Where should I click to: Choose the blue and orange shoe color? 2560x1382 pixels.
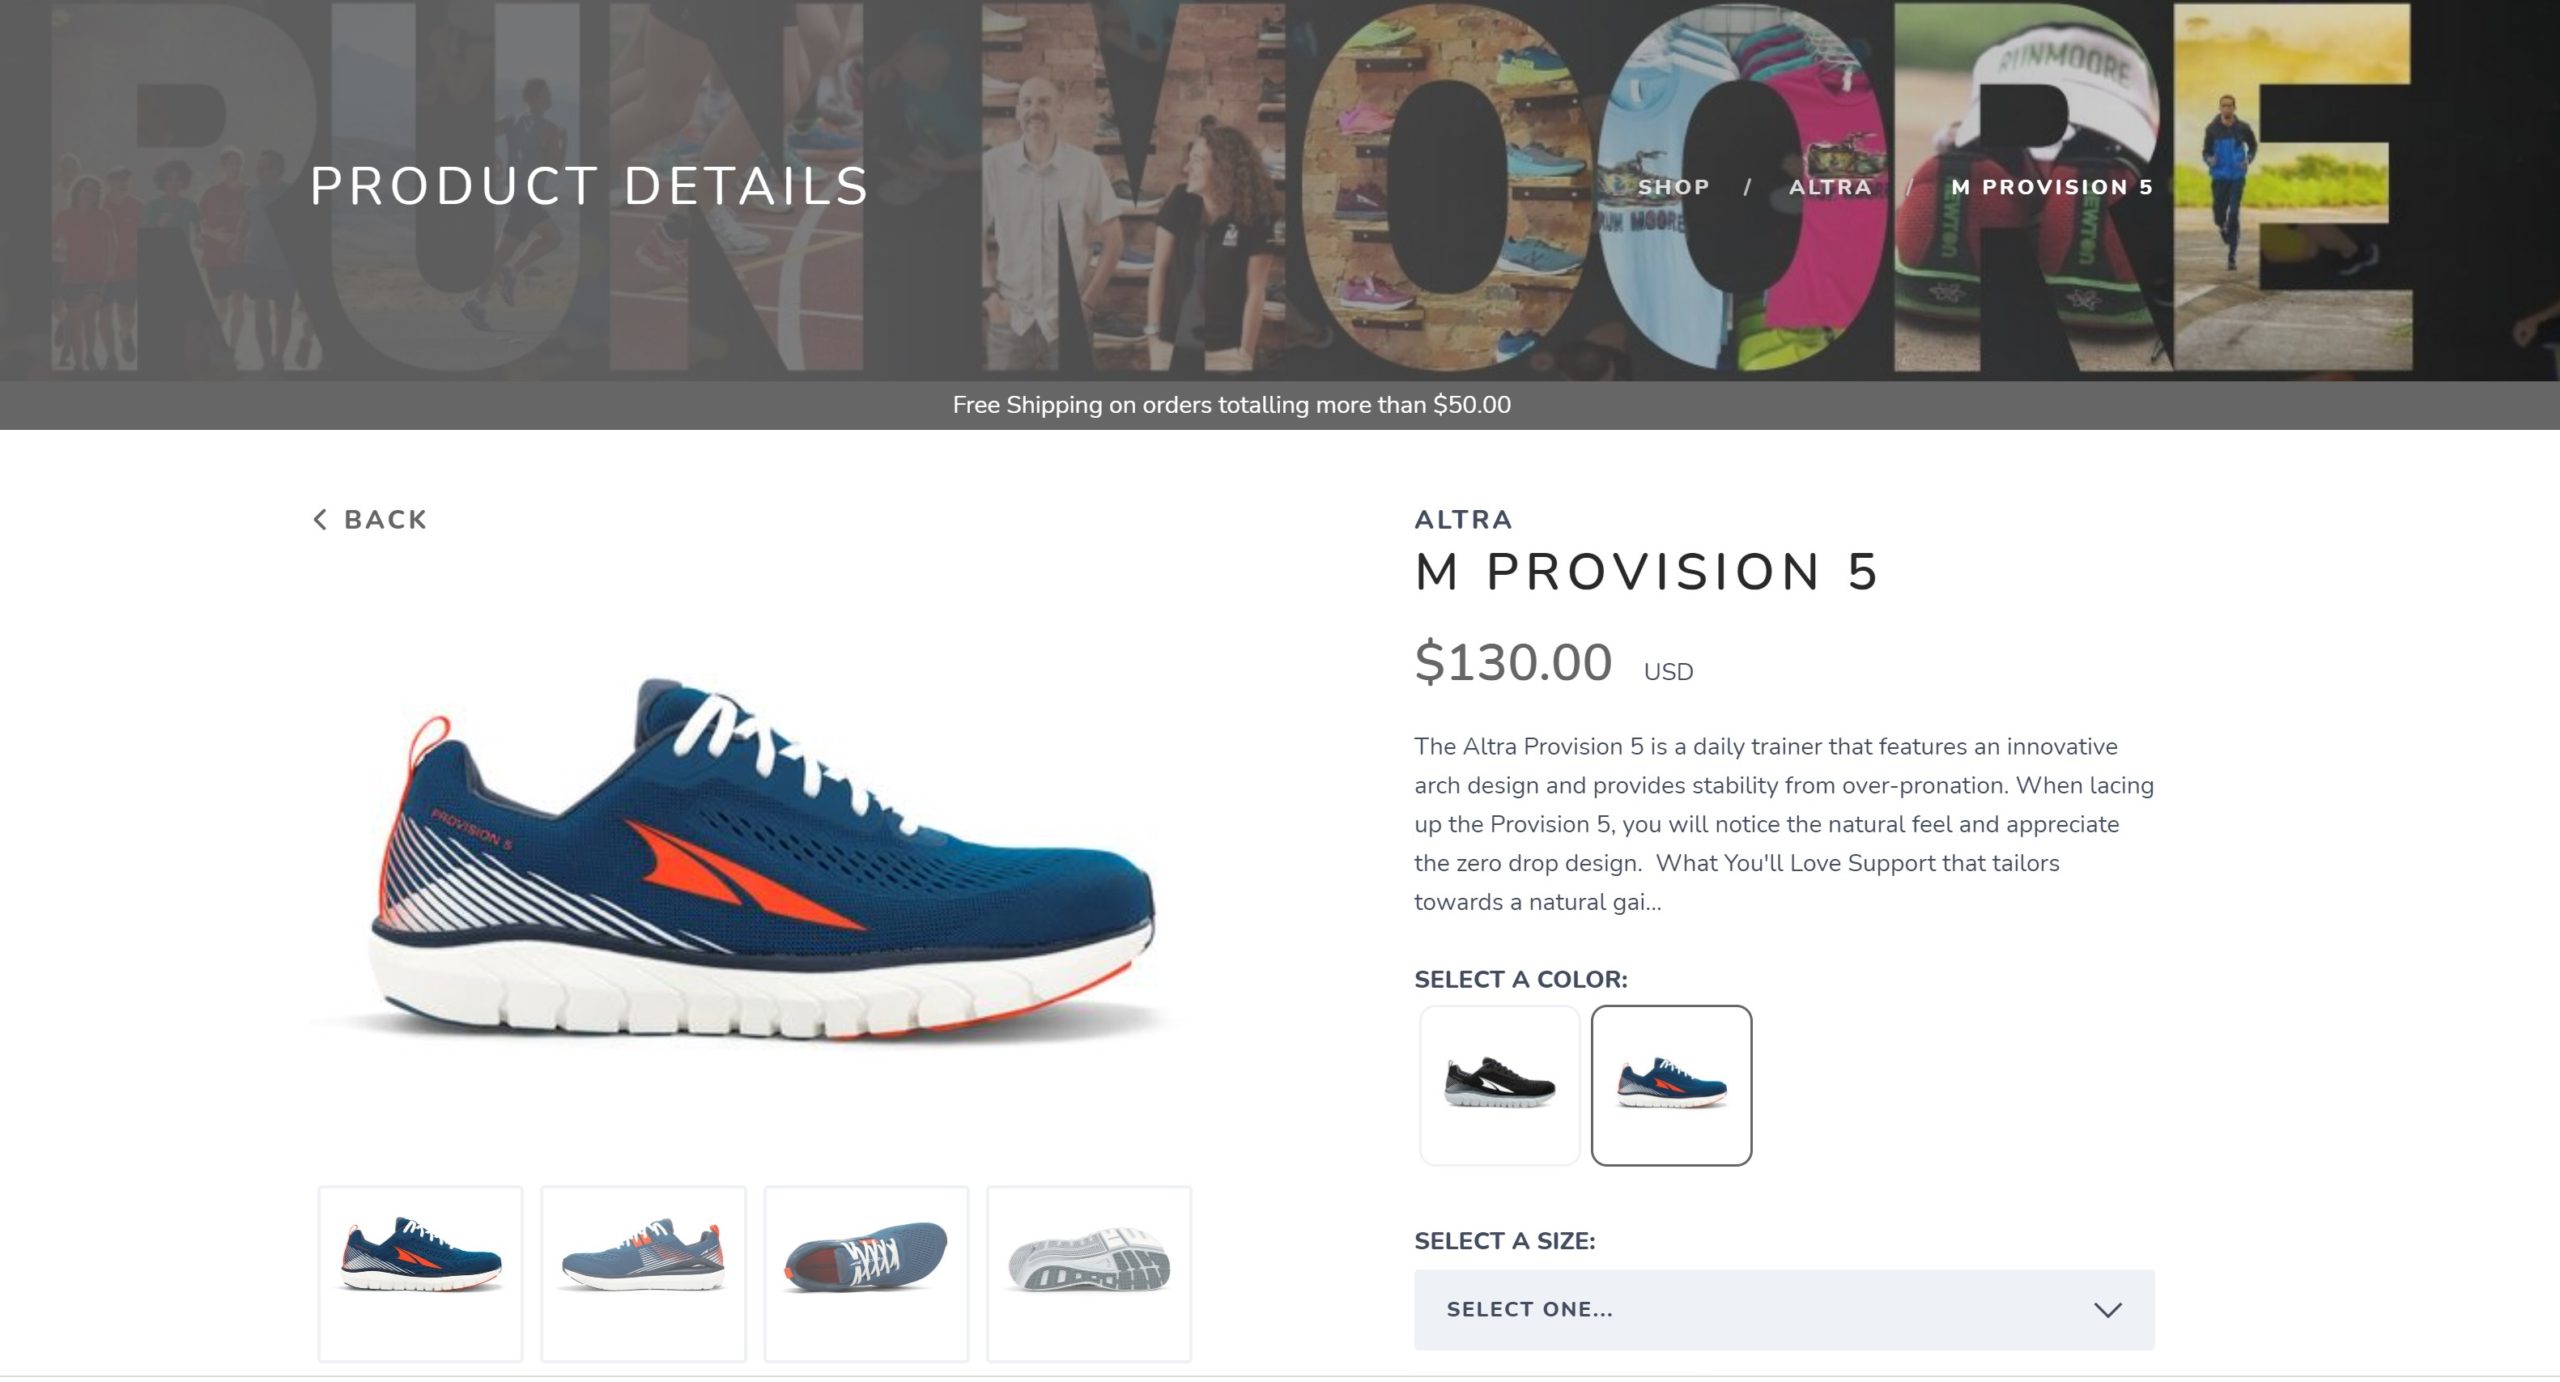1671,1085
